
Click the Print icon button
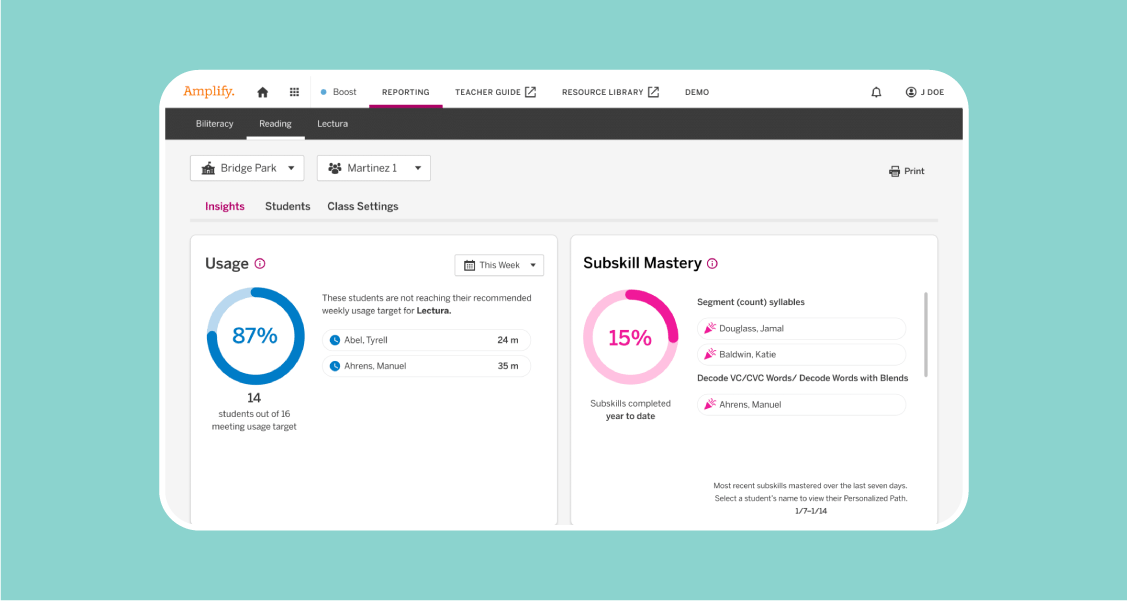(x=907, y=171)
